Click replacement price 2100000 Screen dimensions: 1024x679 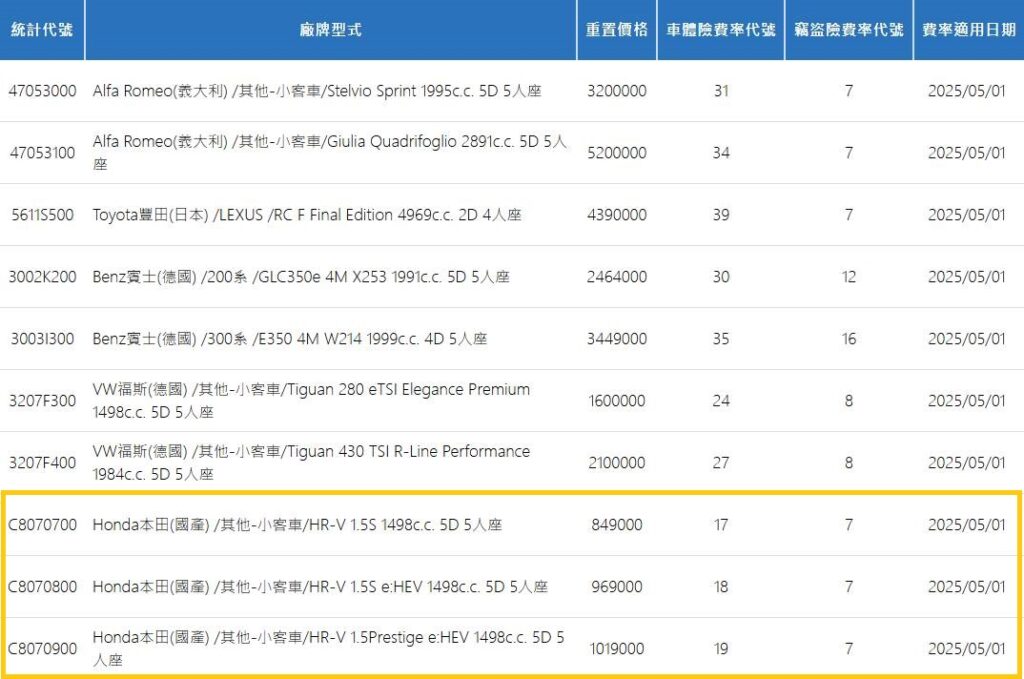click(616, 463)
